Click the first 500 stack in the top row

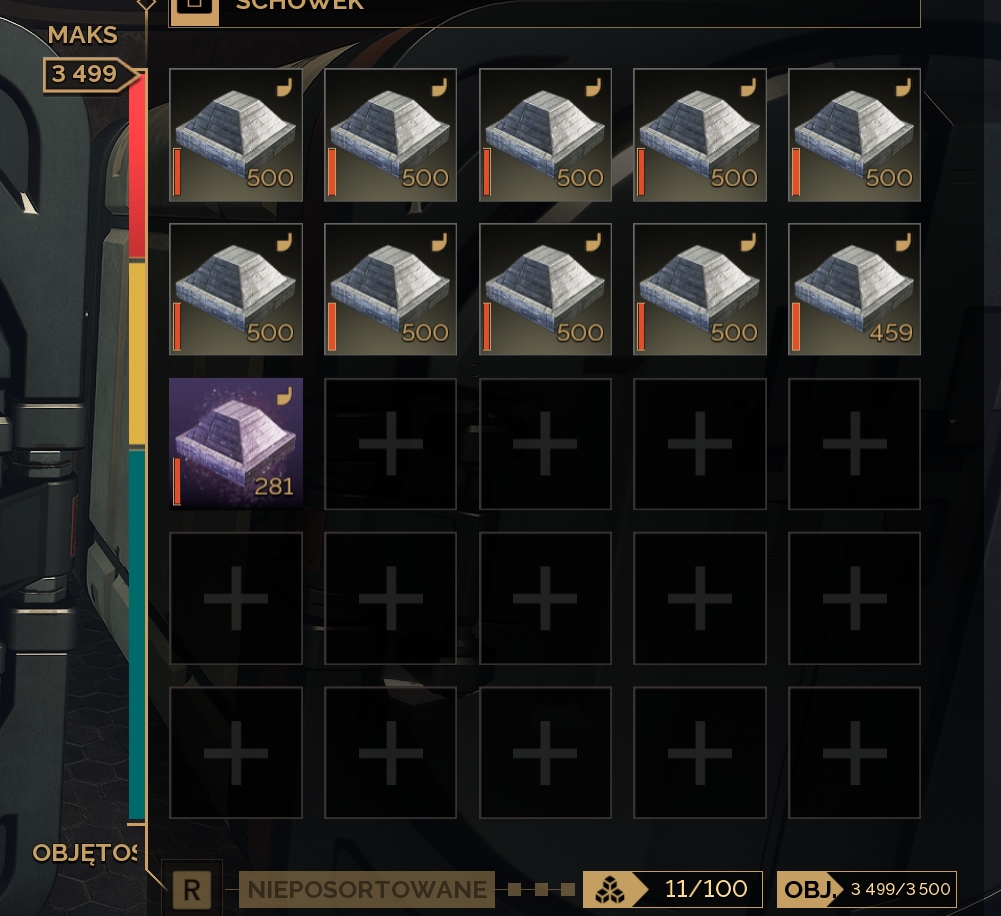coord(236,135)
